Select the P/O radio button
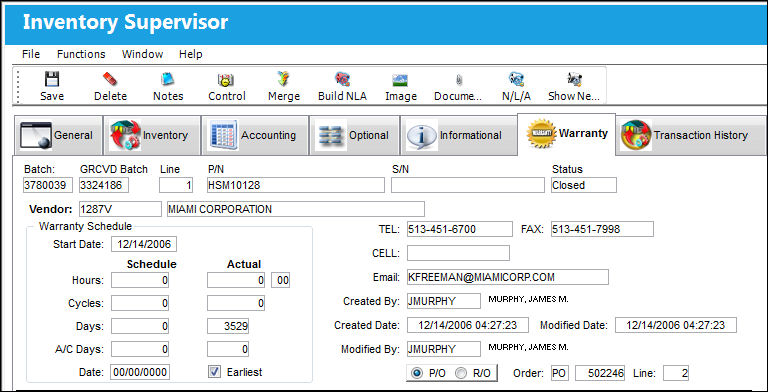Screen dimensions: 768x392 [416, 373]
